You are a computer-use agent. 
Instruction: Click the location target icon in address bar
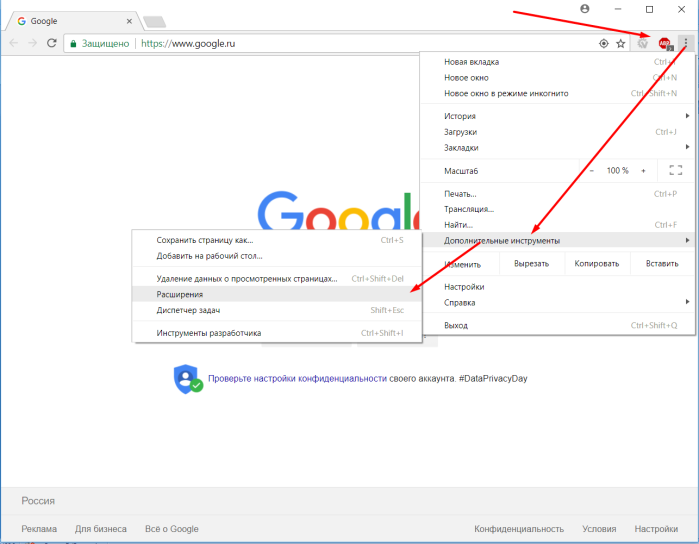(604, 44)
